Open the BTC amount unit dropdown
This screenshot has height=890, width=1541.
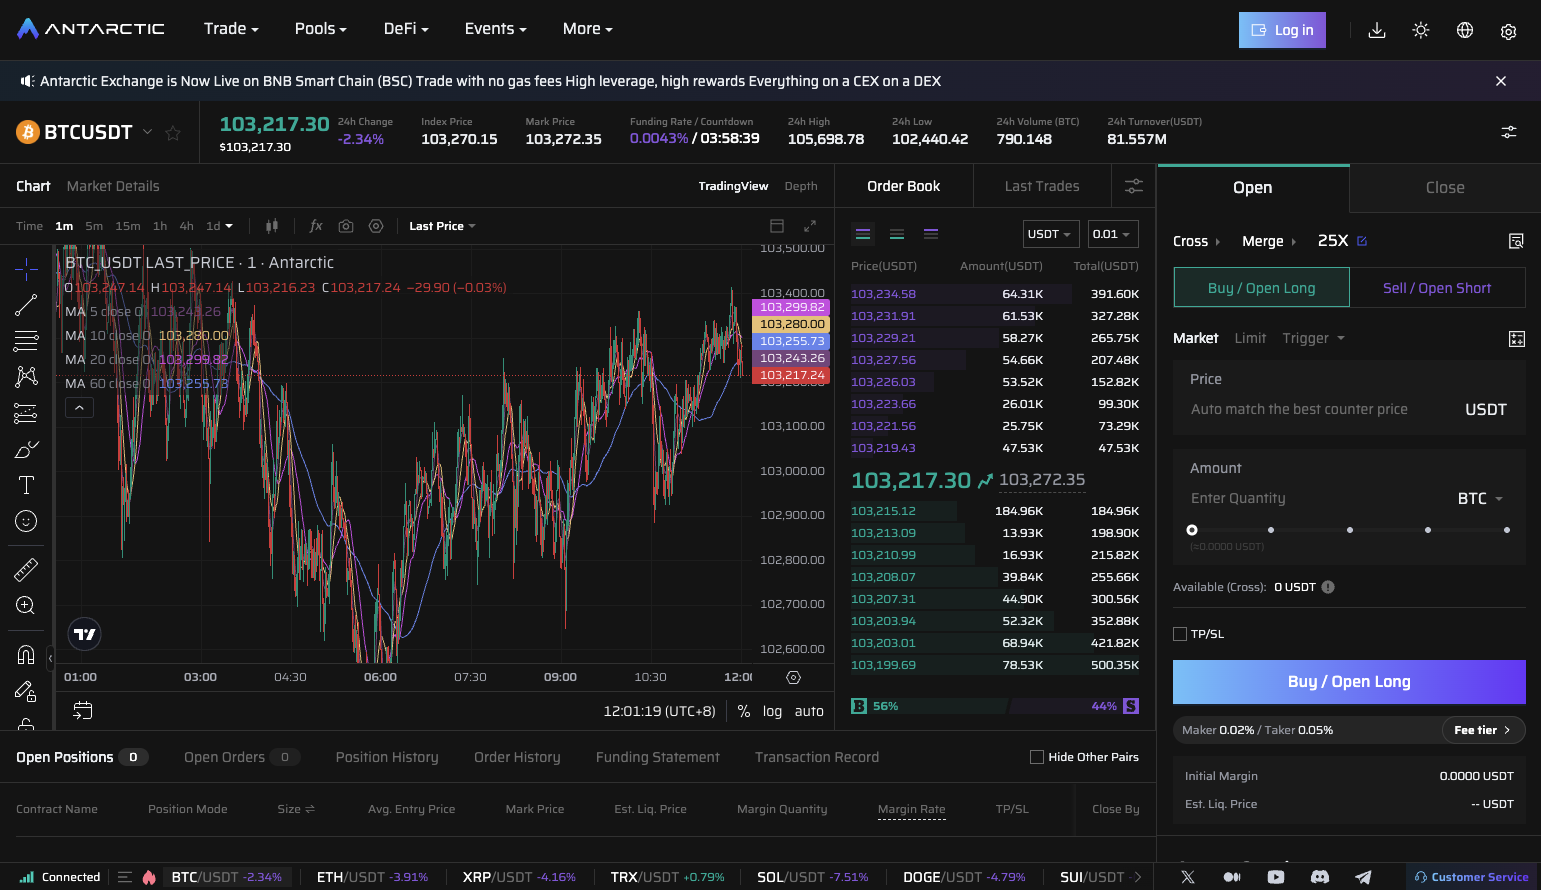click(1480, 498)
